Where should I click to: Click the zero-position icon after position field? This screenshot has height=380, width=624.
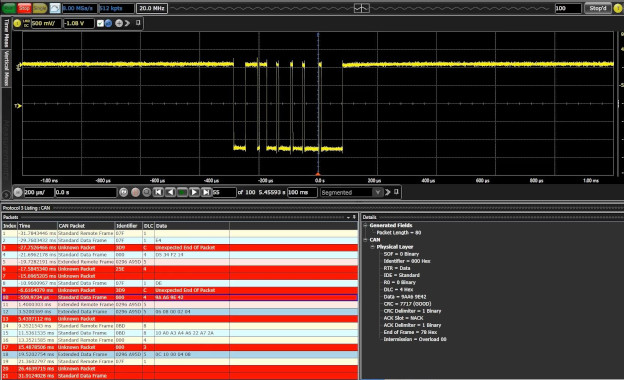(123, 193)
